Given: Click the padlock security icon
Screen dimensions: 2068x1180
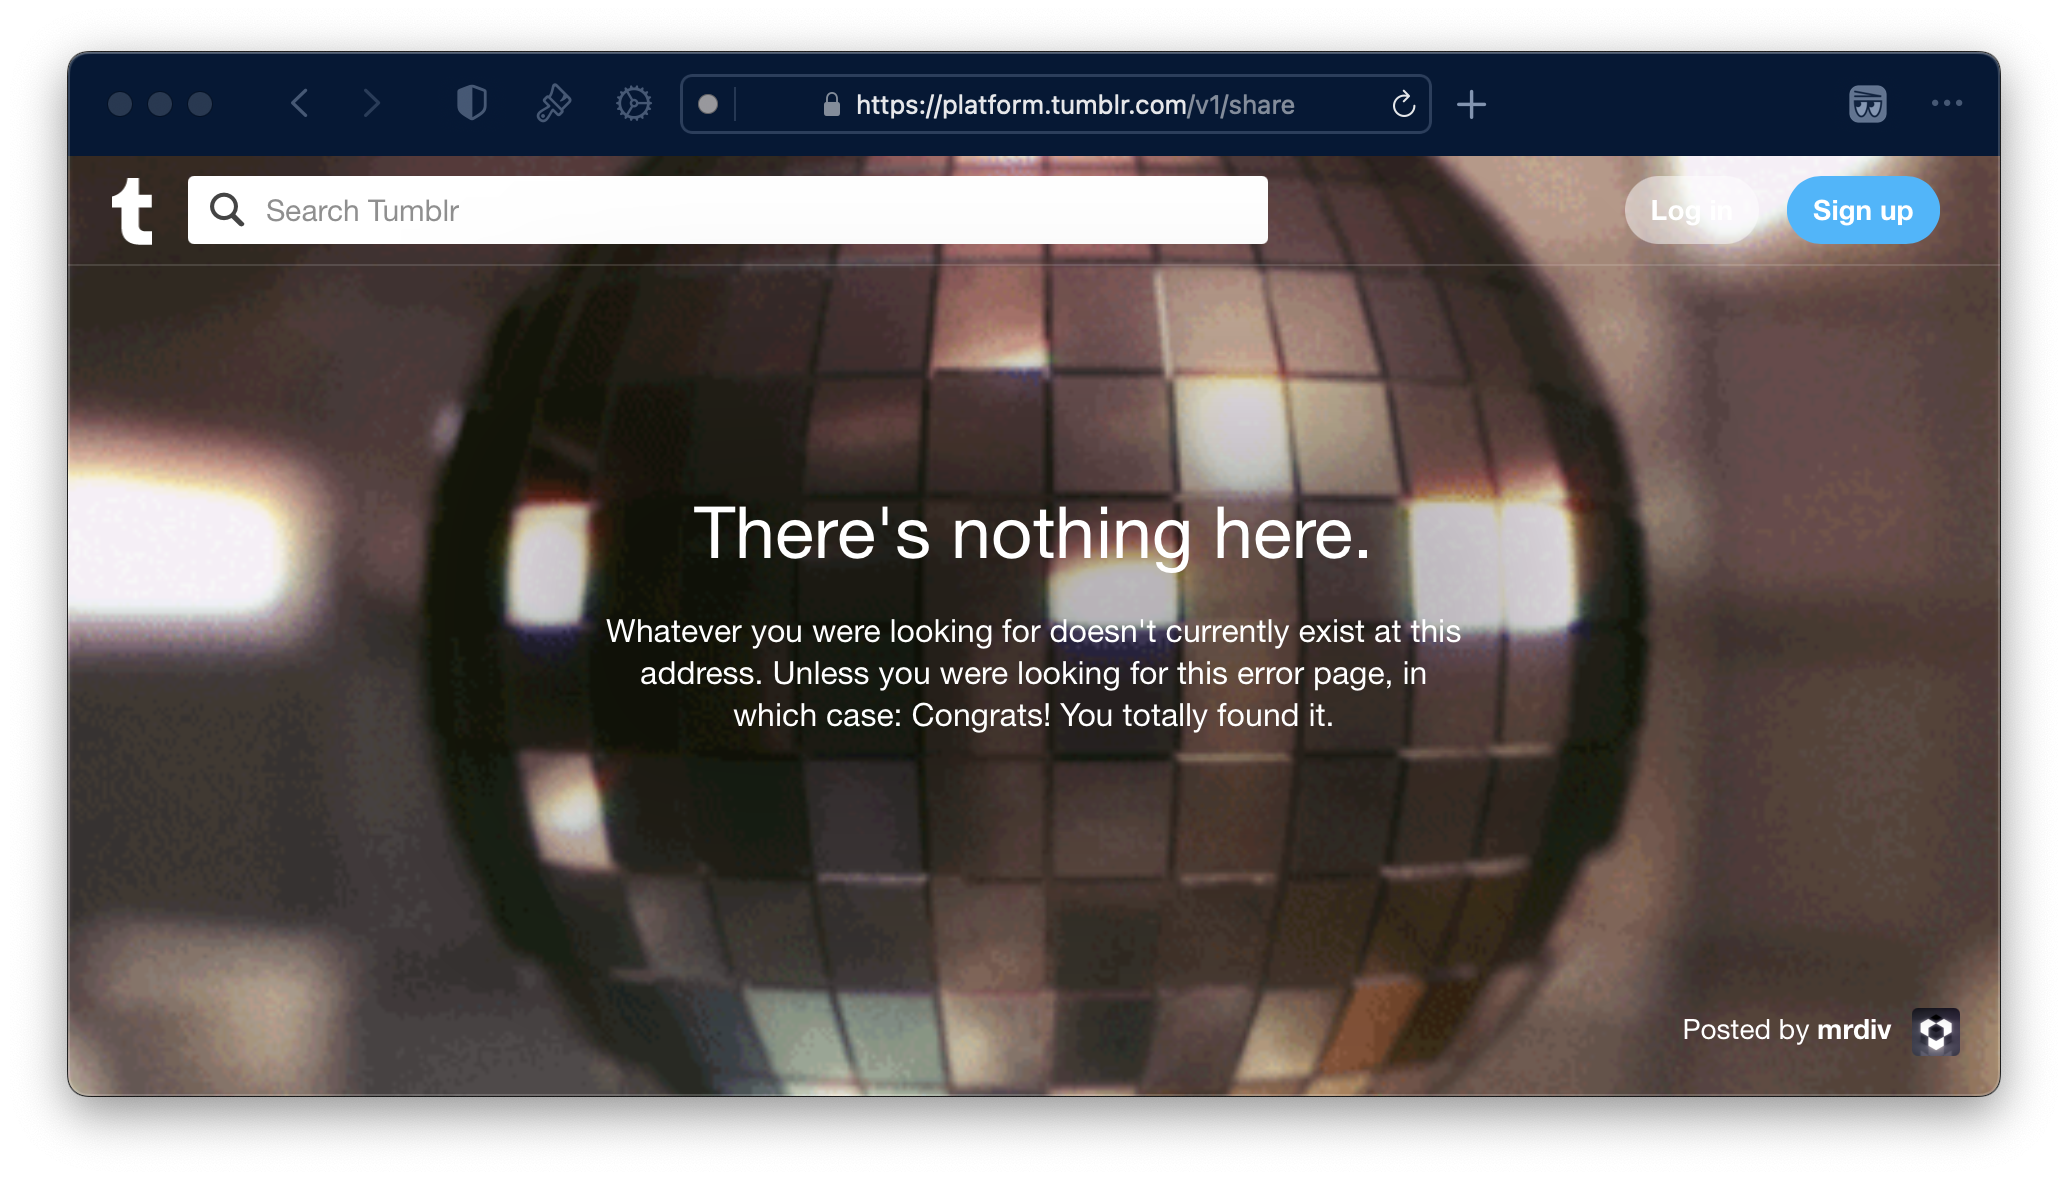Looking at the screenshot, I should click(x=831, y=104).
